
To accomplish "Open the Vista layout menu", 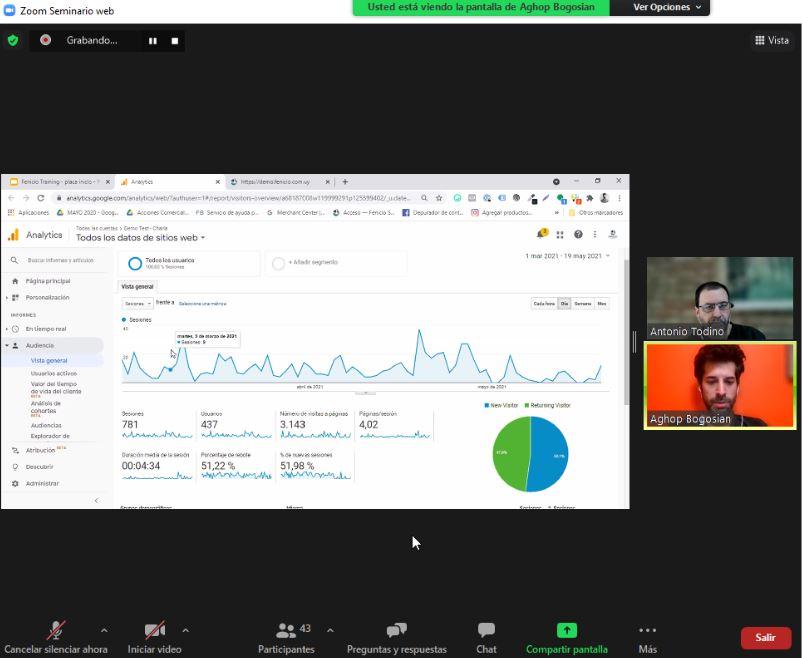I will coord(771,40).
